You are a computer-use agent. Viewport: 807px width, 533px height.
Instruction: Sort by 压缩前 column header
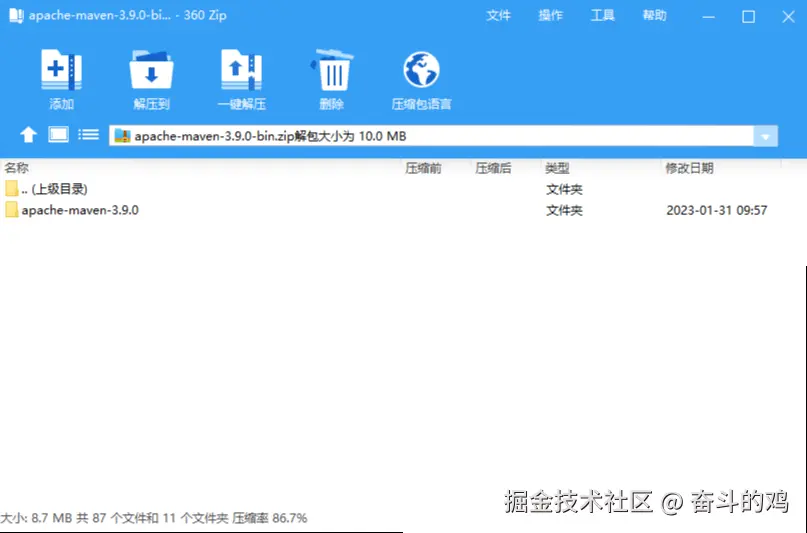click(423, 168)
